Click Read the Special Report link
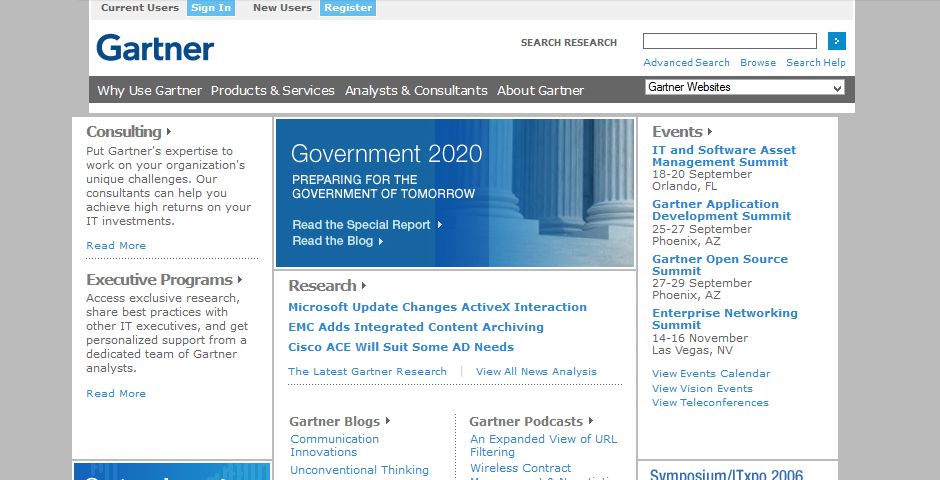Screen dimensions: 940x480 [x=361, y=225]
